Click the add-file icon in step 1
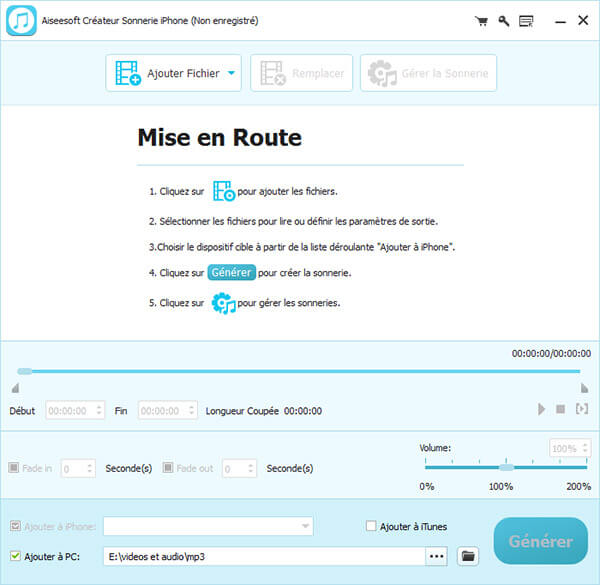The width and height of the screenshot is (600, 585). [x=223, y=191]
